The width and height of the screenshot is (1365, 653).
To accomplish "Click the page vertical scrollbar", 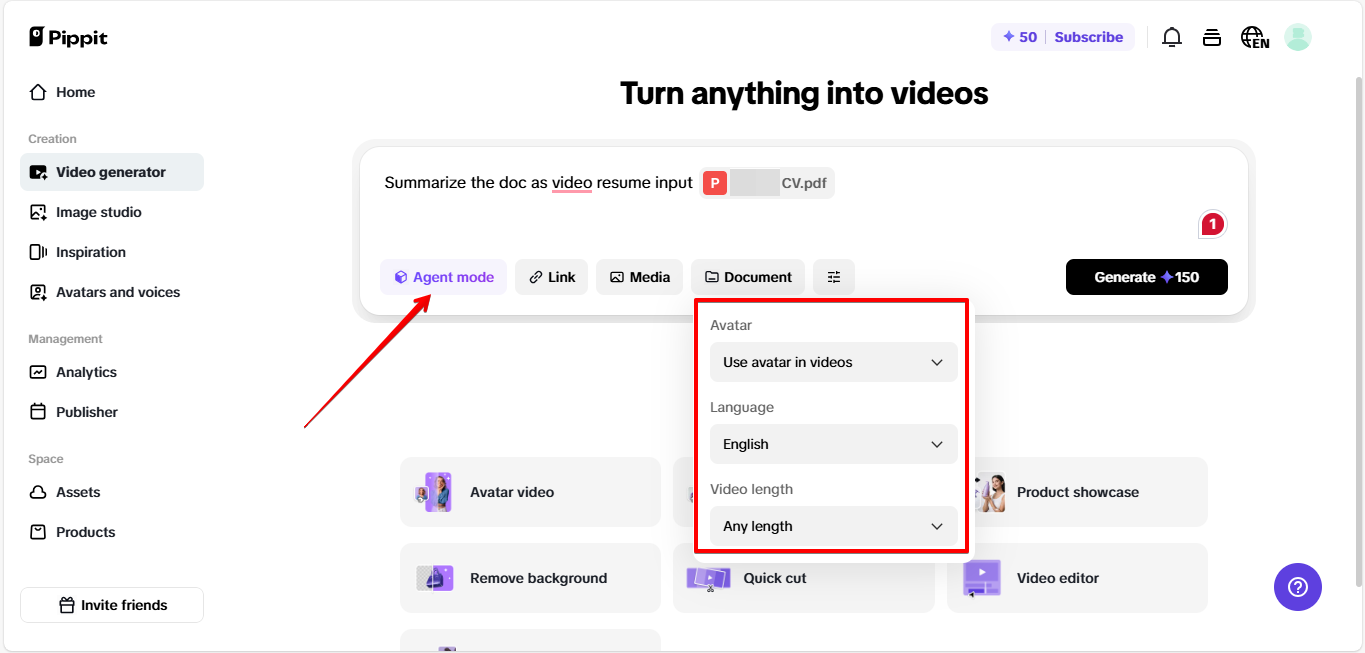I will tap(1358, 330).
